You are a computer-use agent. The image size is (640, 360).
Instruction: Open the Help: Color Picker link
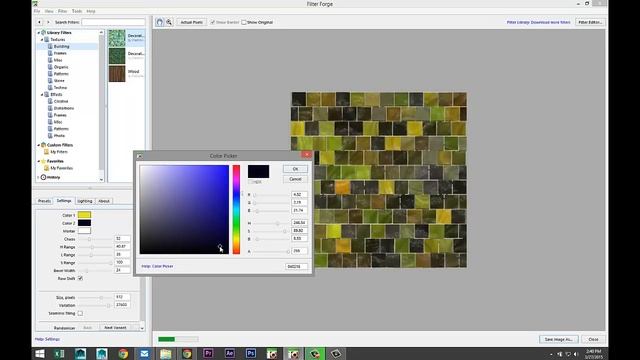click(158, 266)
